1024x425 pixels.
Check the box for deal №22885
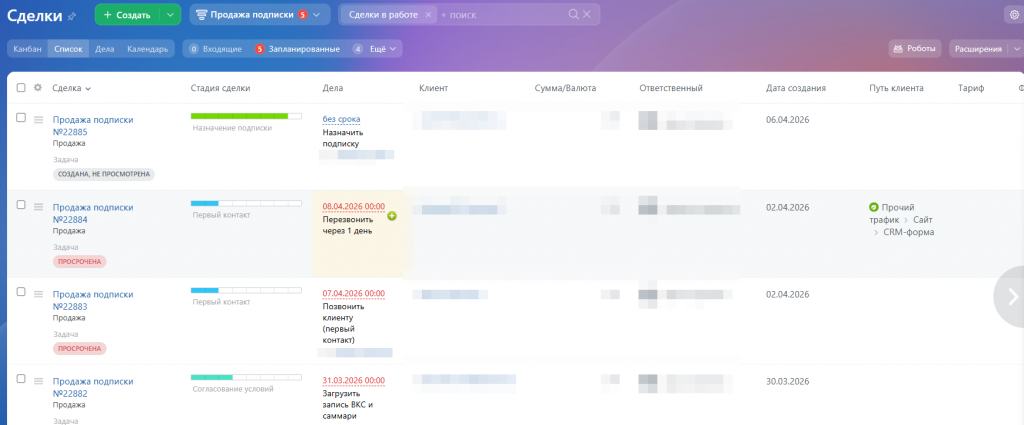21,118
